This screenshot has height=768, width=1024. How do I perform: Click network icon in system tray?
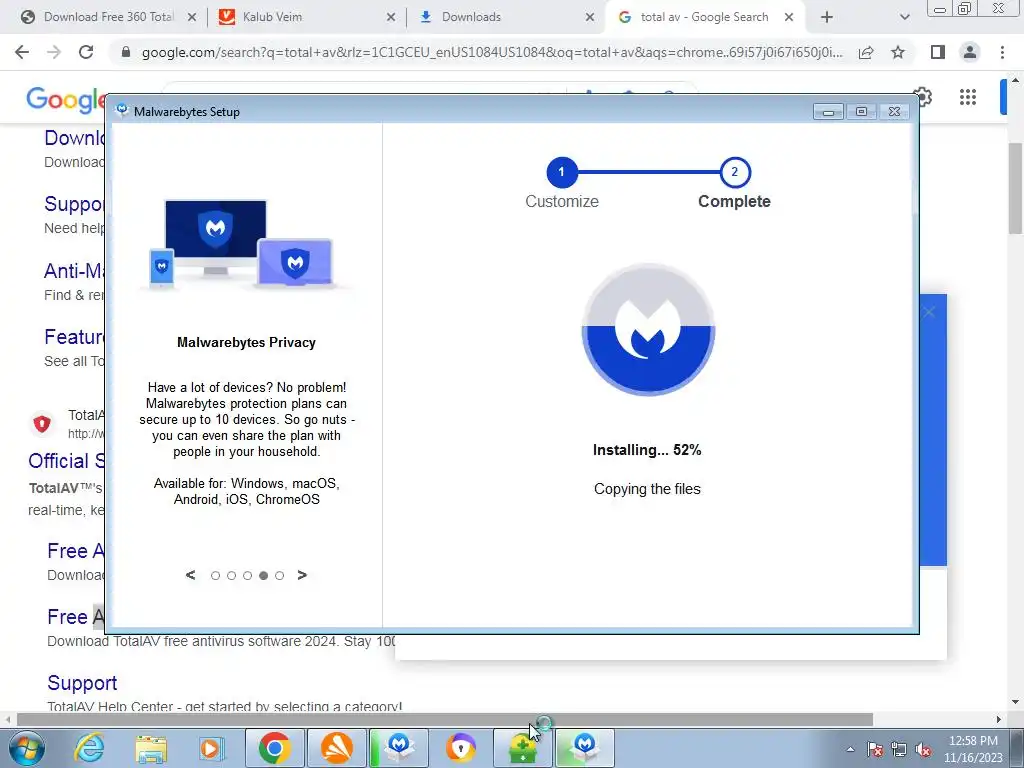click(899, 750)
